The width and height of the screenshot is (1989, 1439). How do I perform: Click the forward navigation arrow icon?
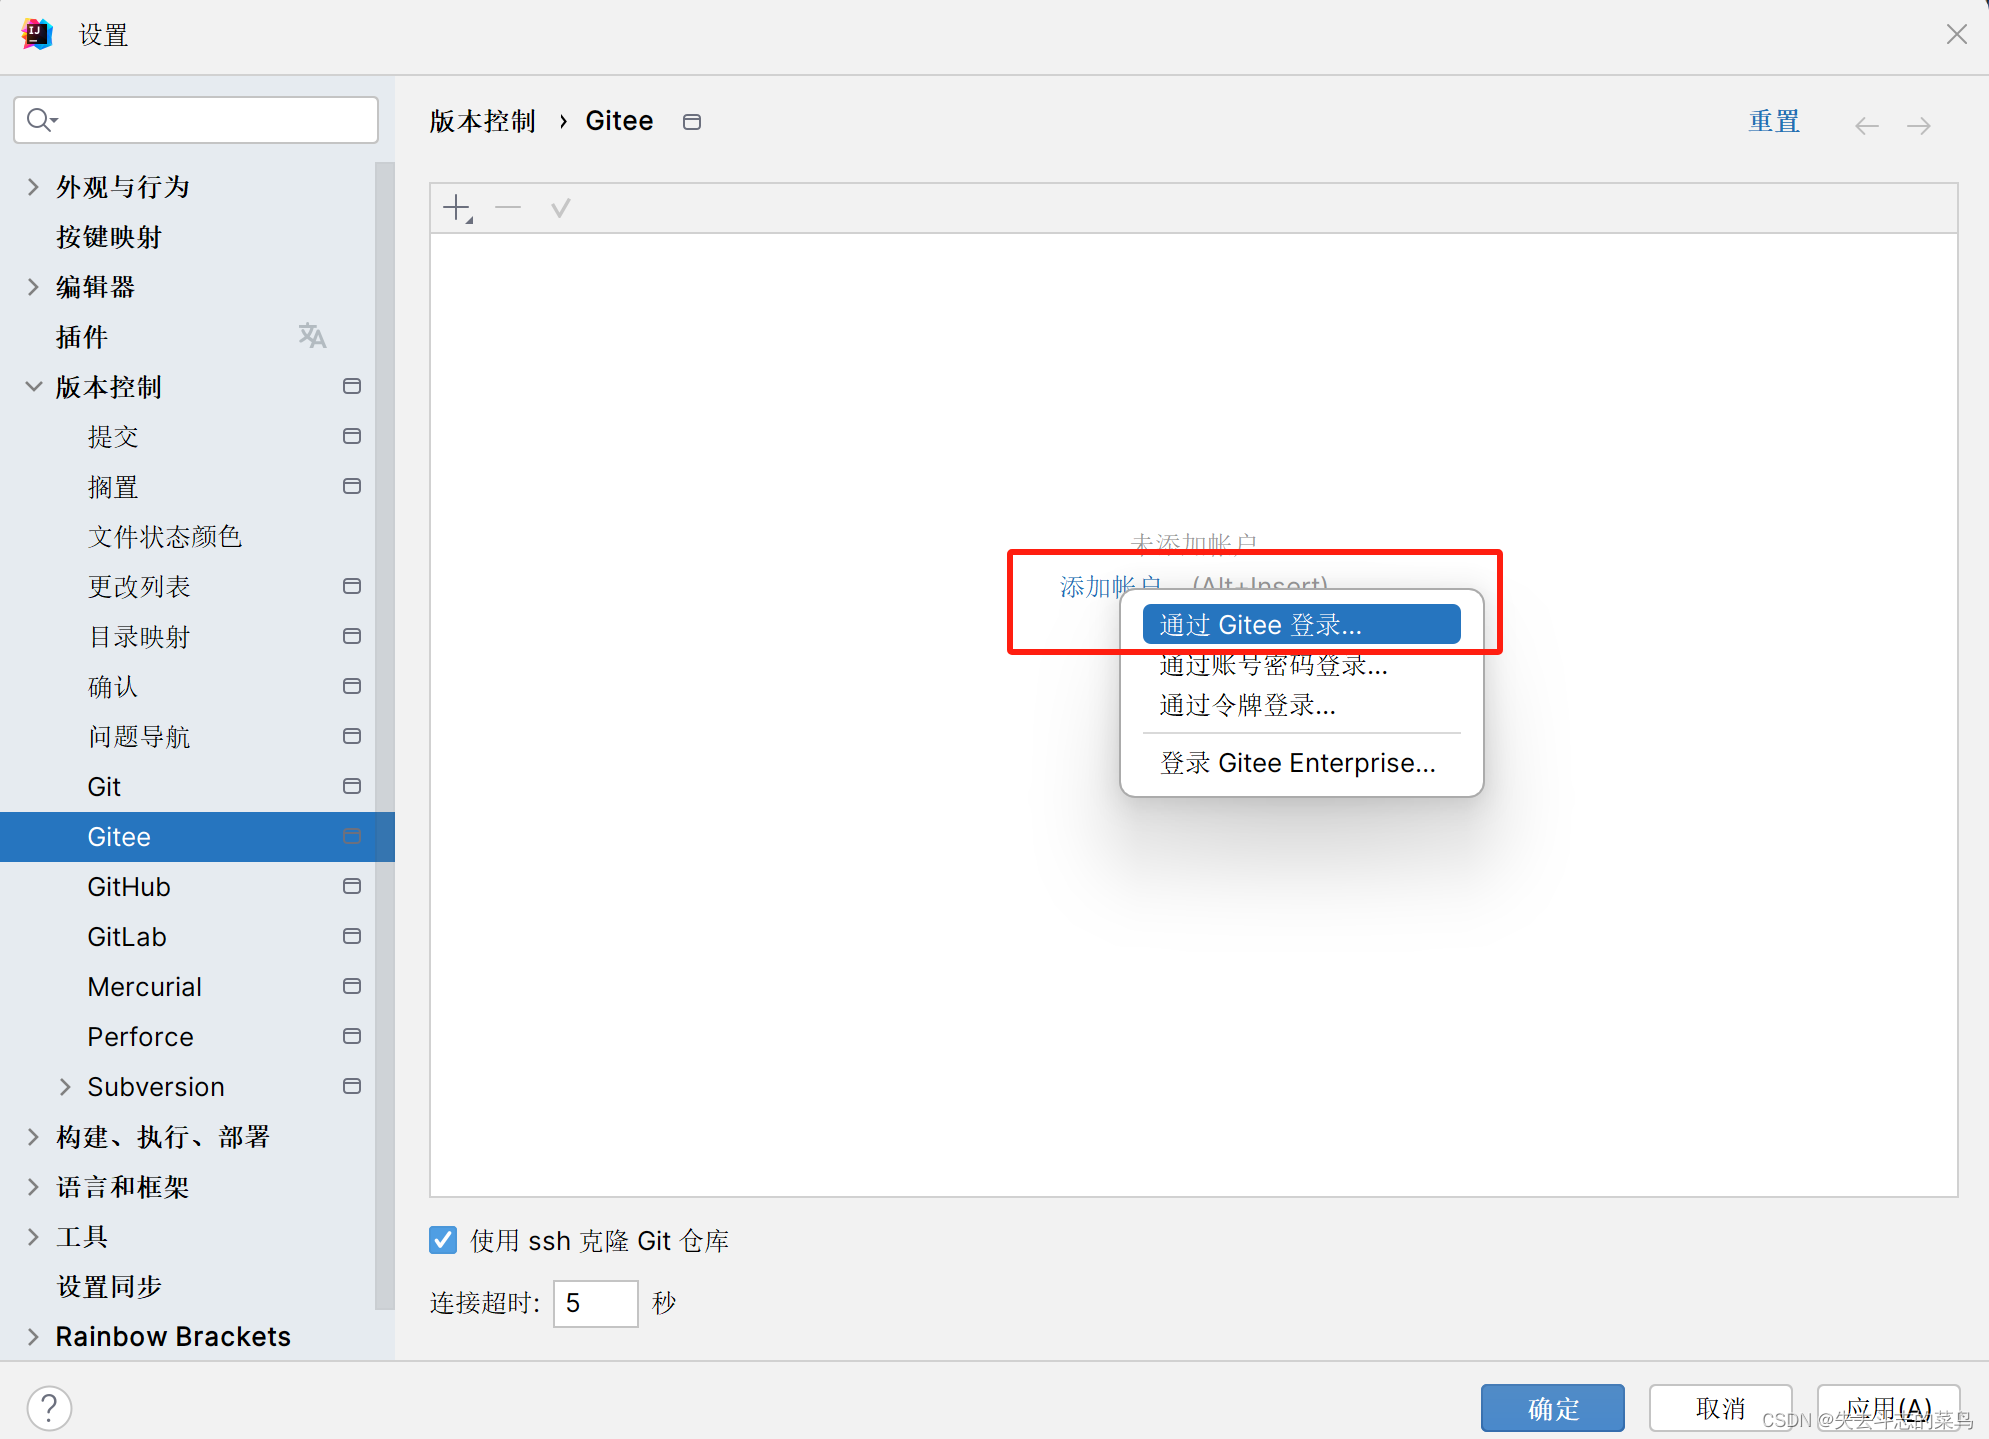pyautogui.click(x=1918, y=125)
